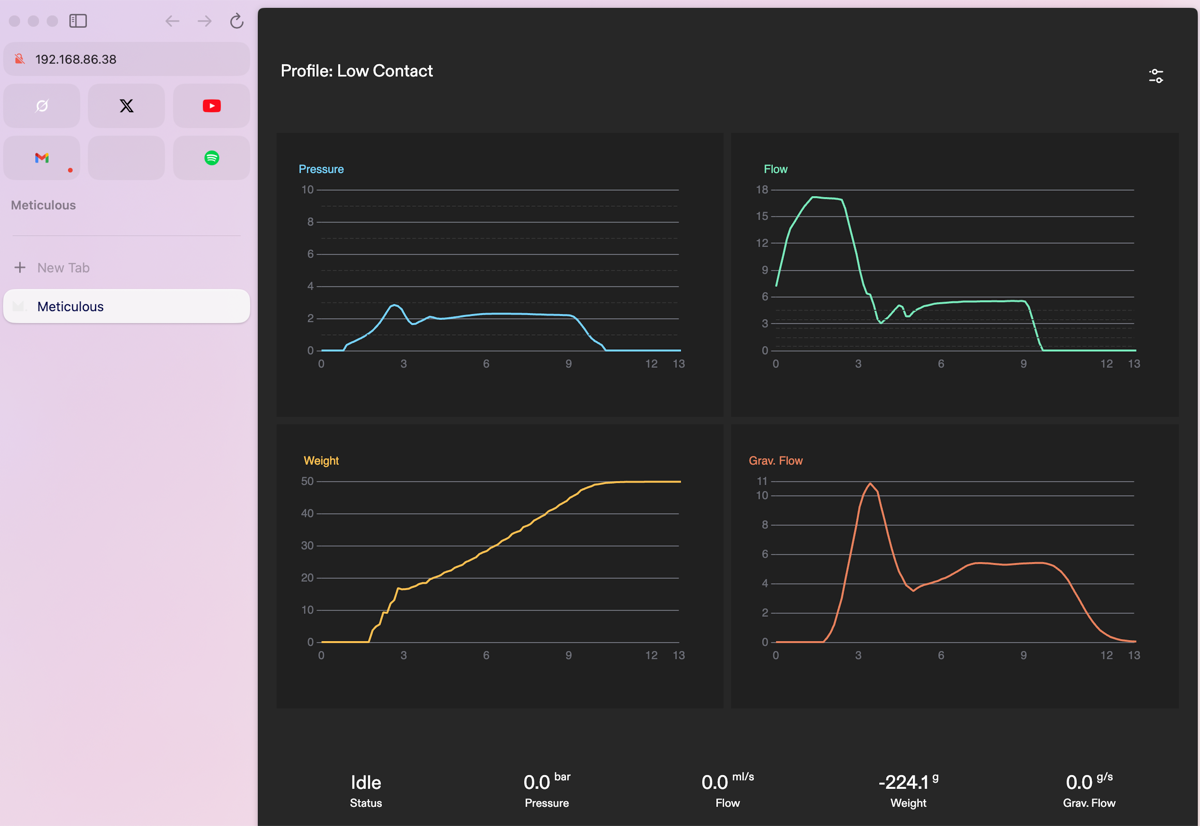Image resolution: width=1200 pixels, height=826 pixels.
Task: Click the Pressure chart title
Action: coord(321,169)
